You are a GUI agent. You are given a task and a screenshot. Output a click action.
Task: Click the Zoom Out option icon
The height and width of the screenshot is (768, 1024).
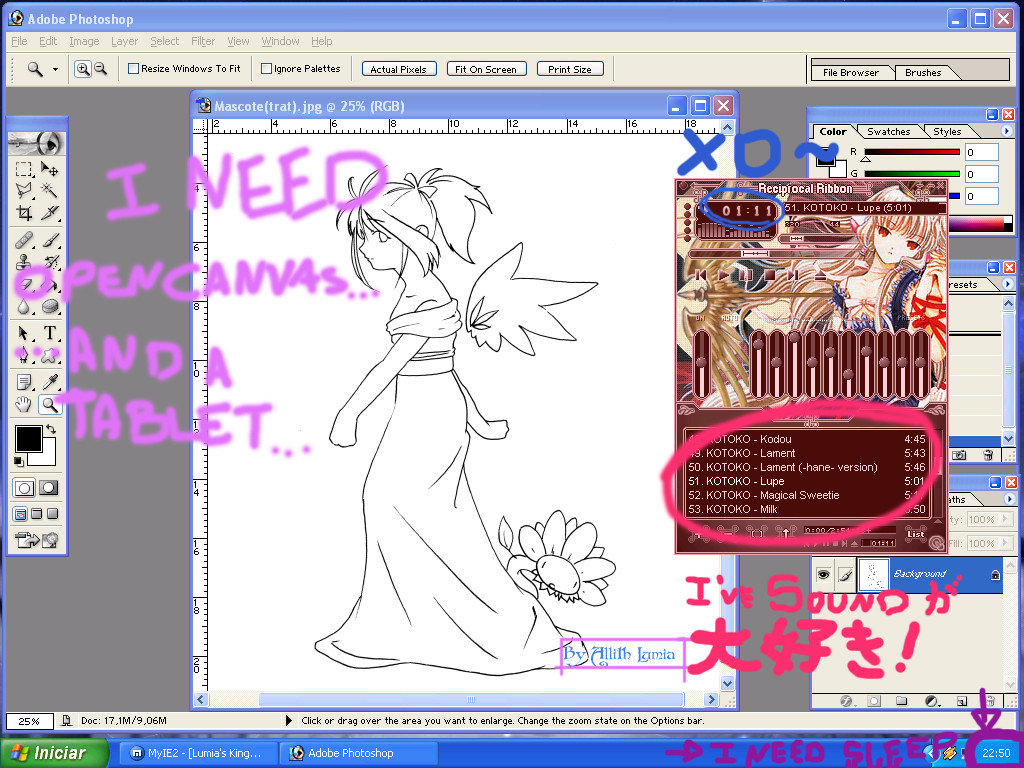pyautogui.click(x=101, y=69)
